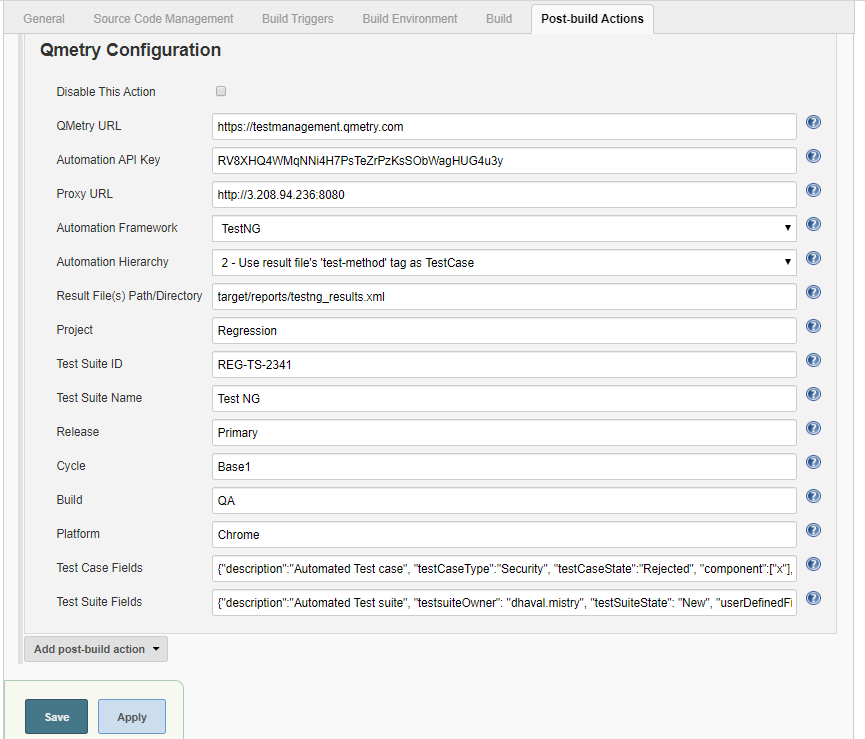The image size is (865, 739).
Task: Click the Test Suite Fields label
Action: tap(99, 602)
